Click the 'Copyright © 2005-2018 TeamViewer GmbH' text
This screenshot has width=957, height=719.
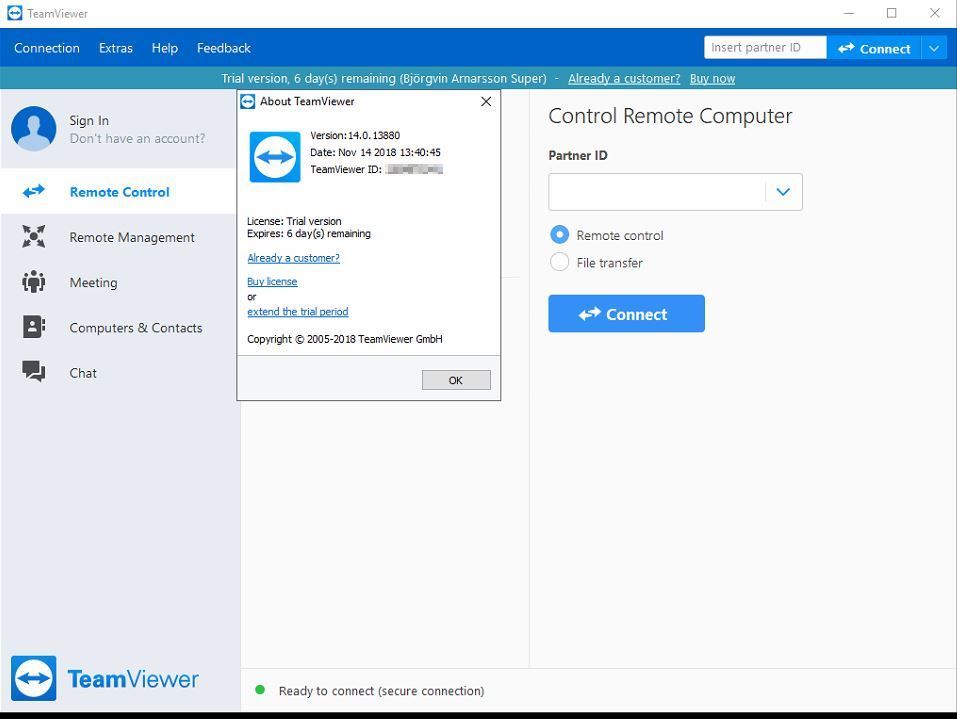345,339
